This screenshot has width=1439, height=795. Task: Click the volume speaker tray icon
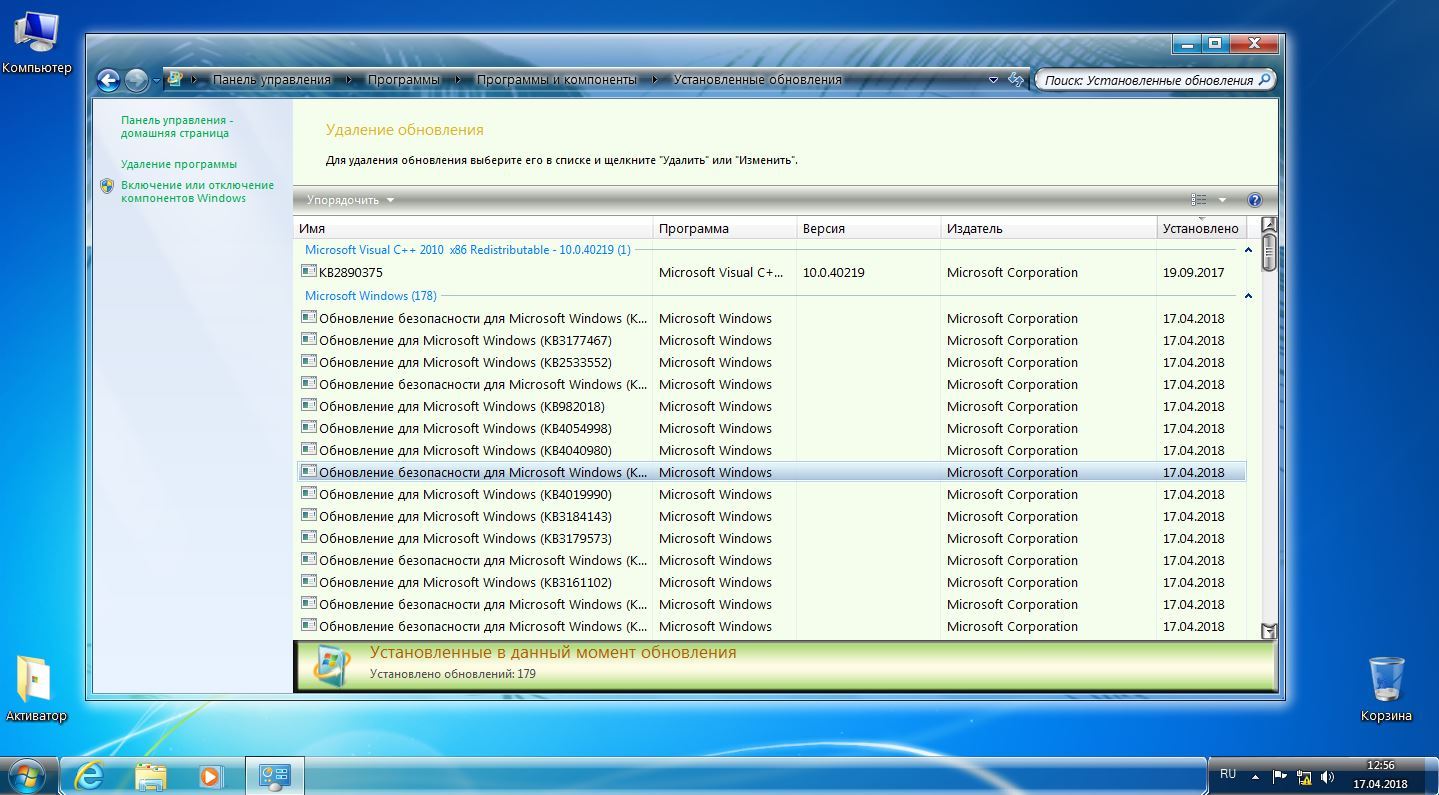1328,776
